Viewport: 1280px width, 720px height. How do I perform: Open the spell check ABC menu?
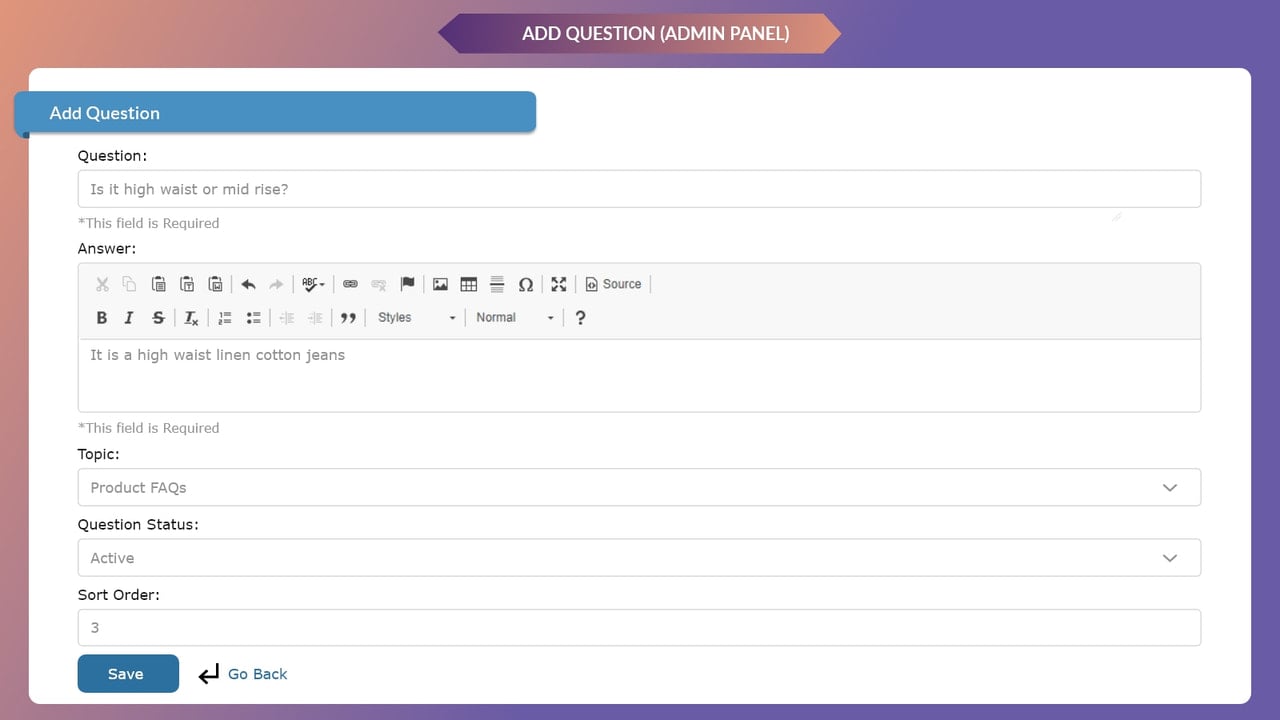coord(313,284)
